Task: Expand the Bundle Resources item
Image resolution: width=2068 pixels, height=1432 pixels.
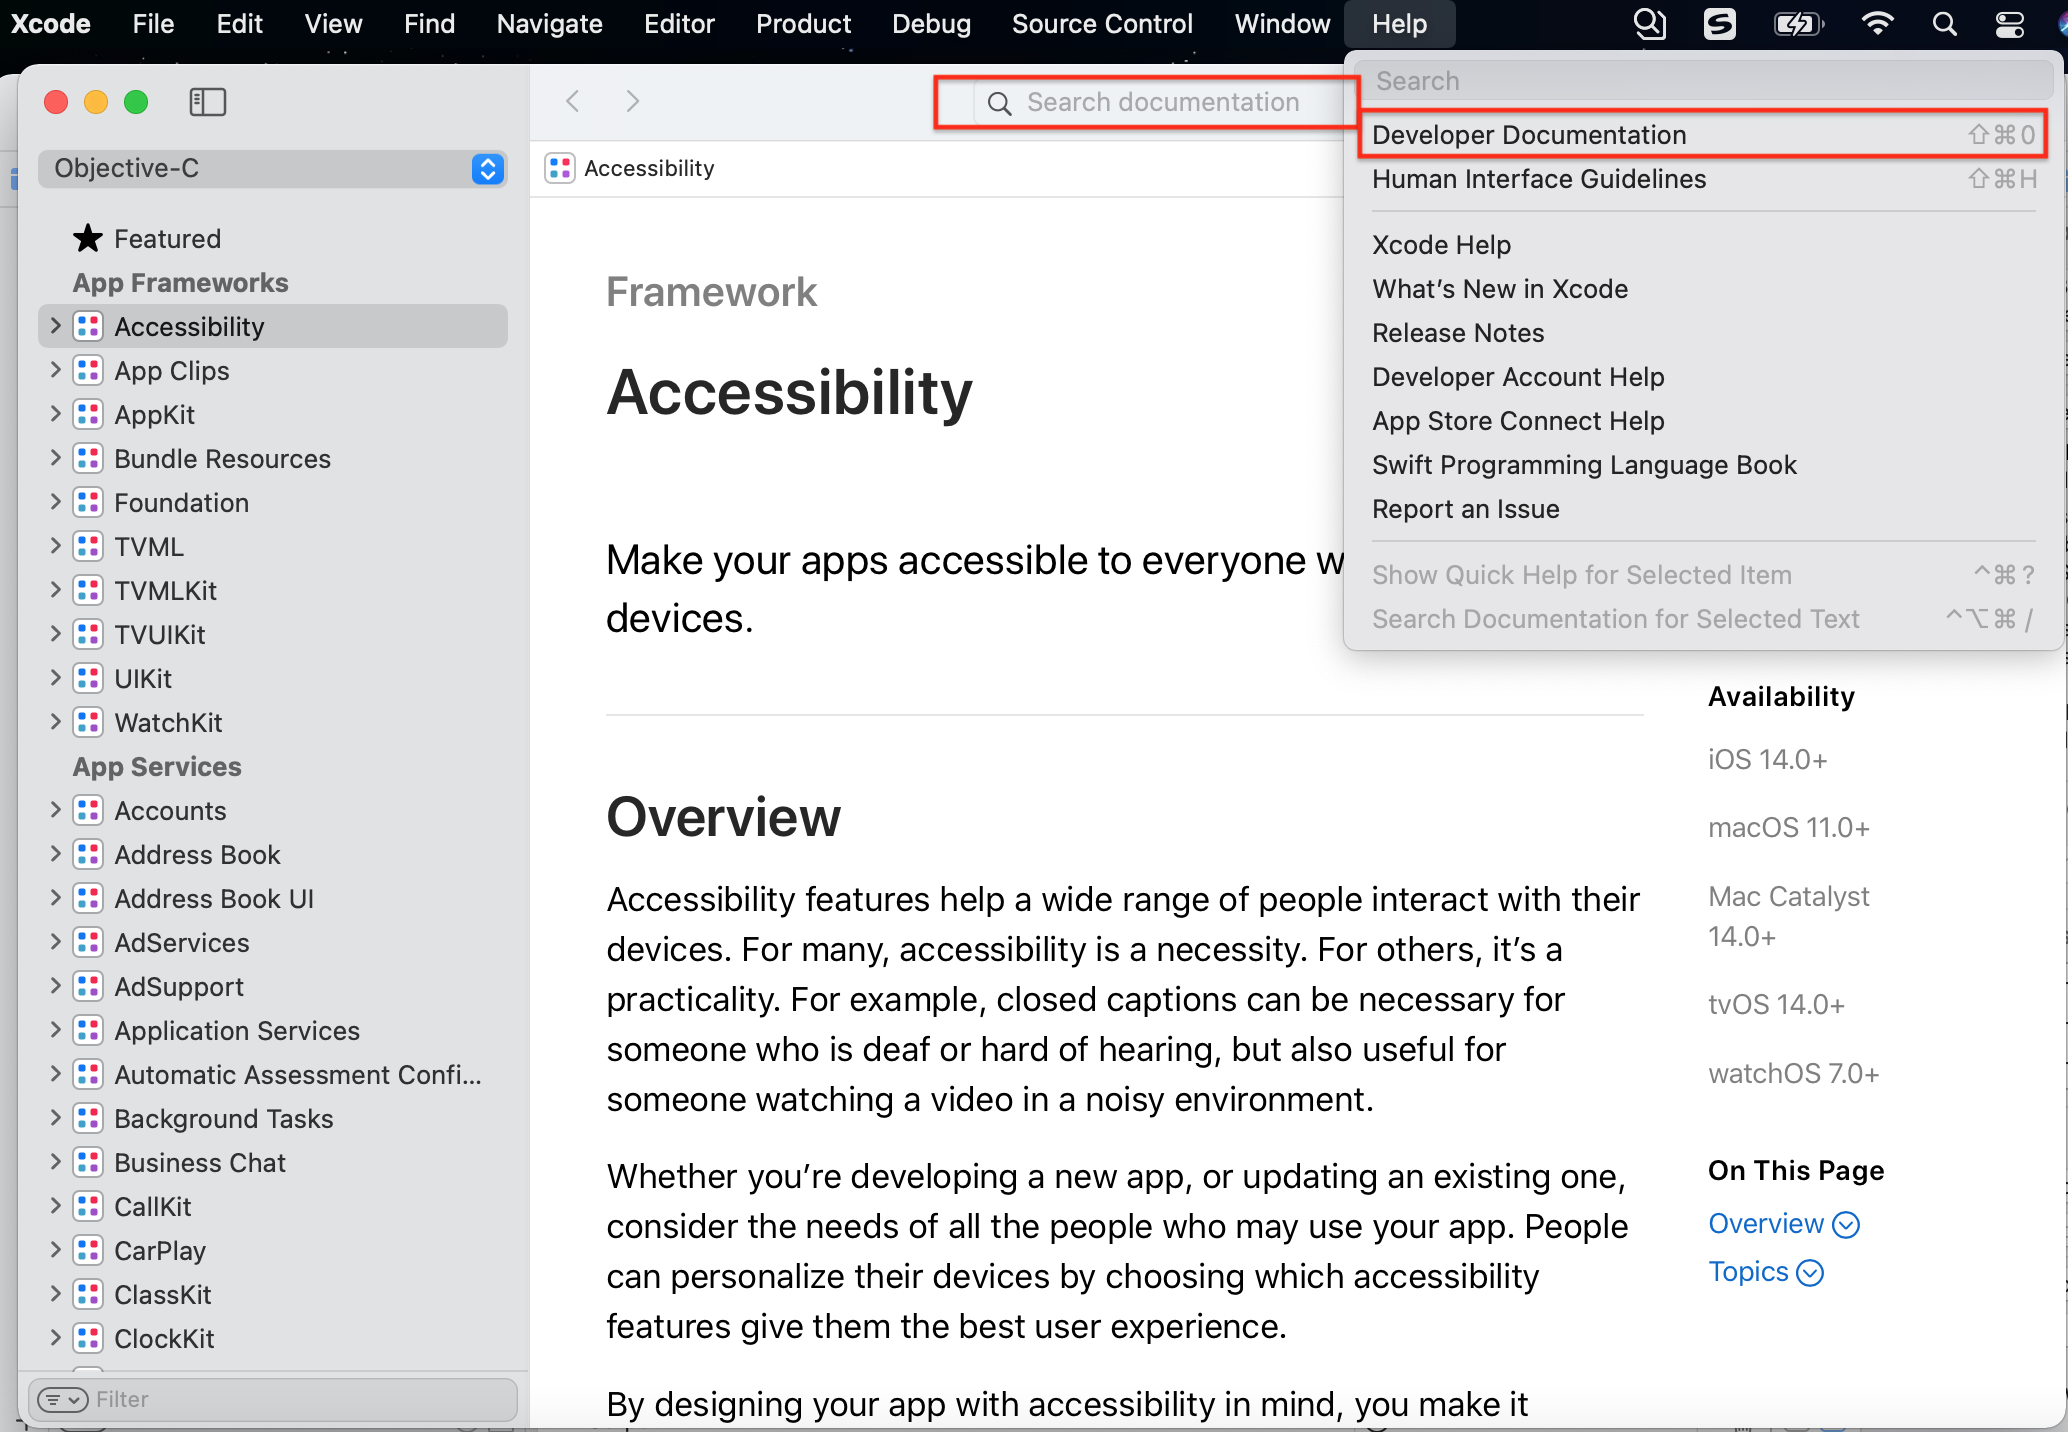Action: pos(56,458)
